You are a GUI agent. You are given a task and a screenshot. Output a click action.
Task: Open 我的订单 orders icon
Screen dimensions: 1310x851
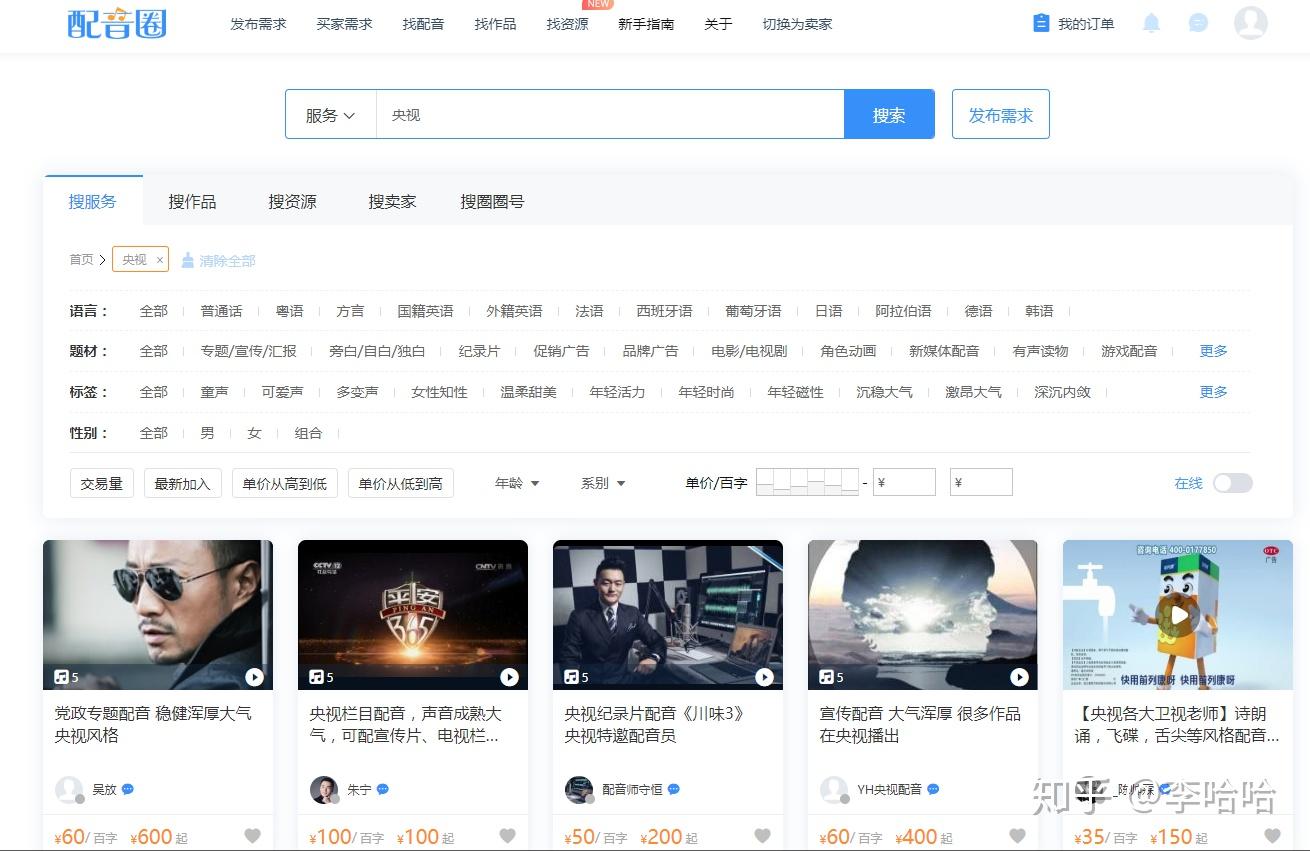pyautogui.click(x=1041, y=23)
